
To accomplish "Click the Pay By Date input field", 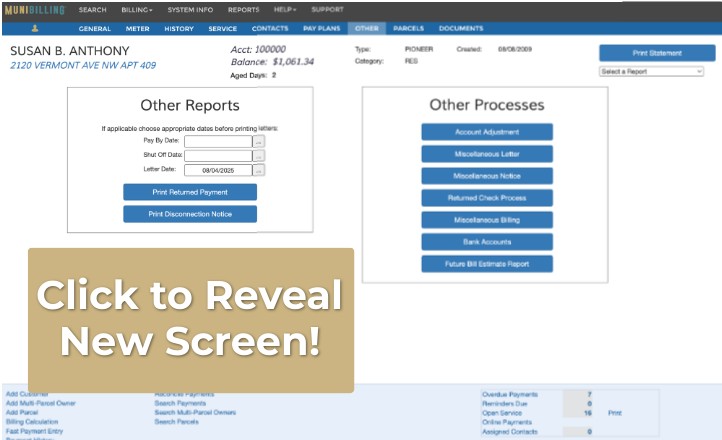I will 218,142.
